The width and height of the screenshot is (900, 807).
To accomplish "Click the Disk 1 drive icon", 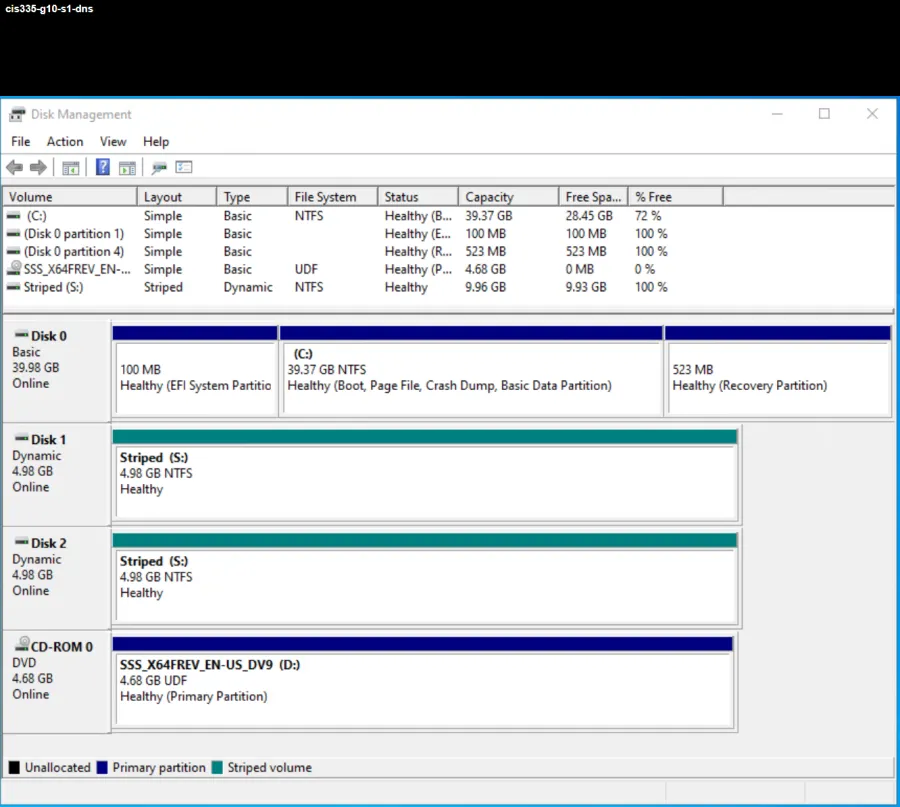I will pyautogui.click(x=21, y=438).
